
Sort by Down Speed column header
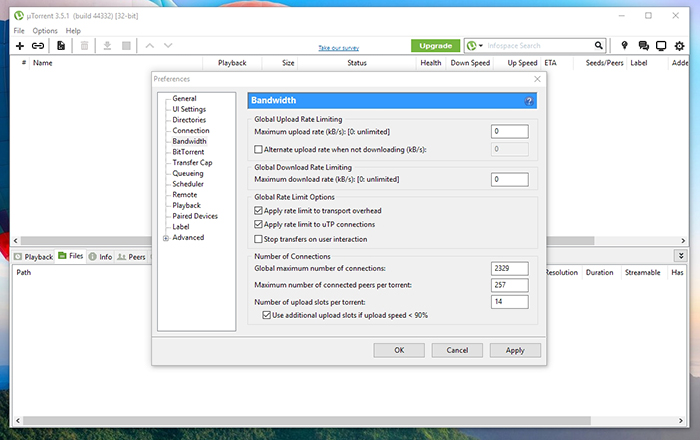[x=470, y=63]
